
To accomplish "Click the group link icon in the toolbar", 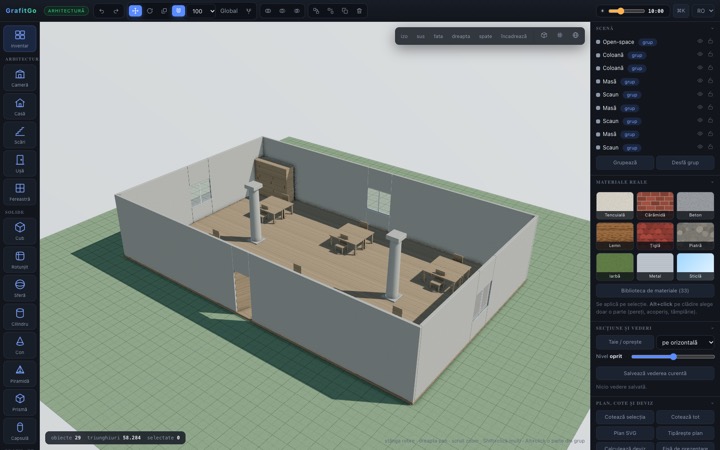I will click(x=316, y=11).
